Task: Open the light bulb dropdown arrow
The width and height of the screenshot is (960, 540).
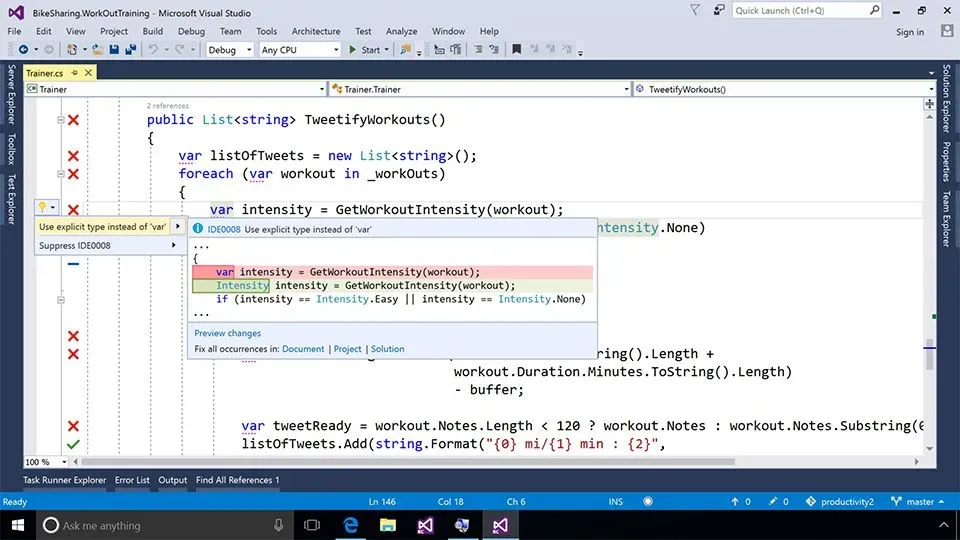Action: (x=53, y=207)
